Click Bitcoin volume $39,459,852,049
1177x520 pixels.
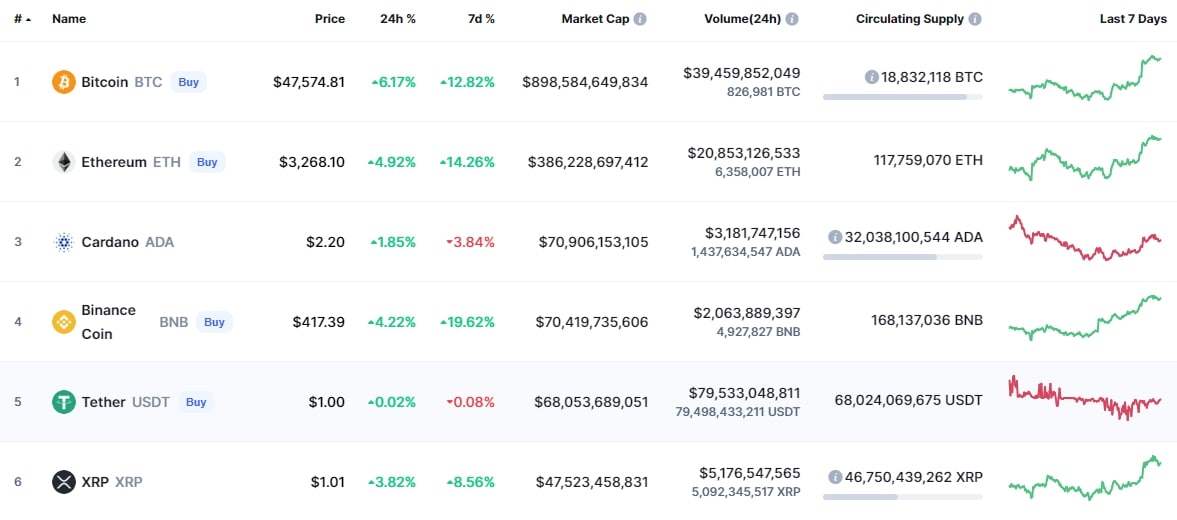pos(742,73)
